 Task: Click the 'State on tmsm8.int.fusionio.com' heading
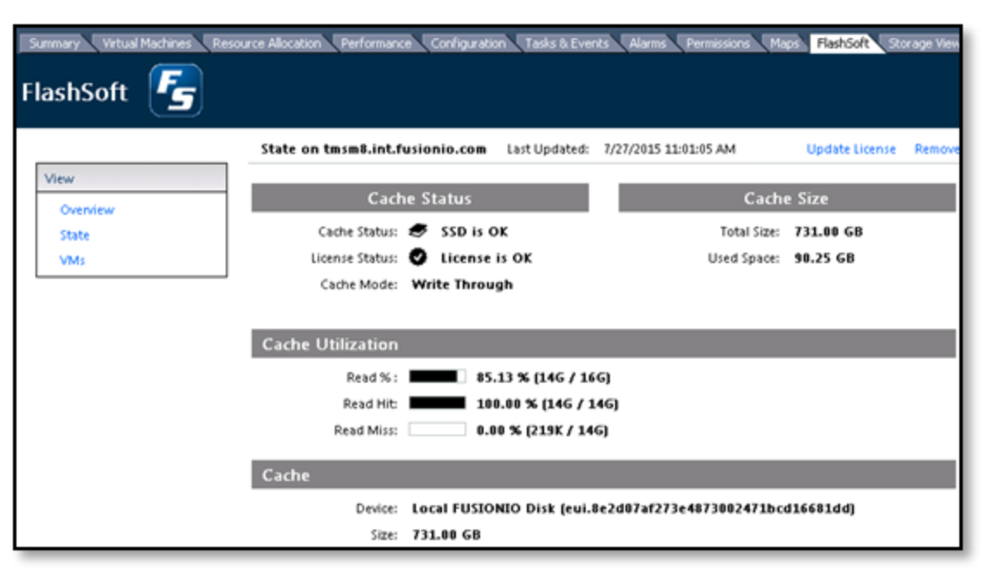pos(373,149)
